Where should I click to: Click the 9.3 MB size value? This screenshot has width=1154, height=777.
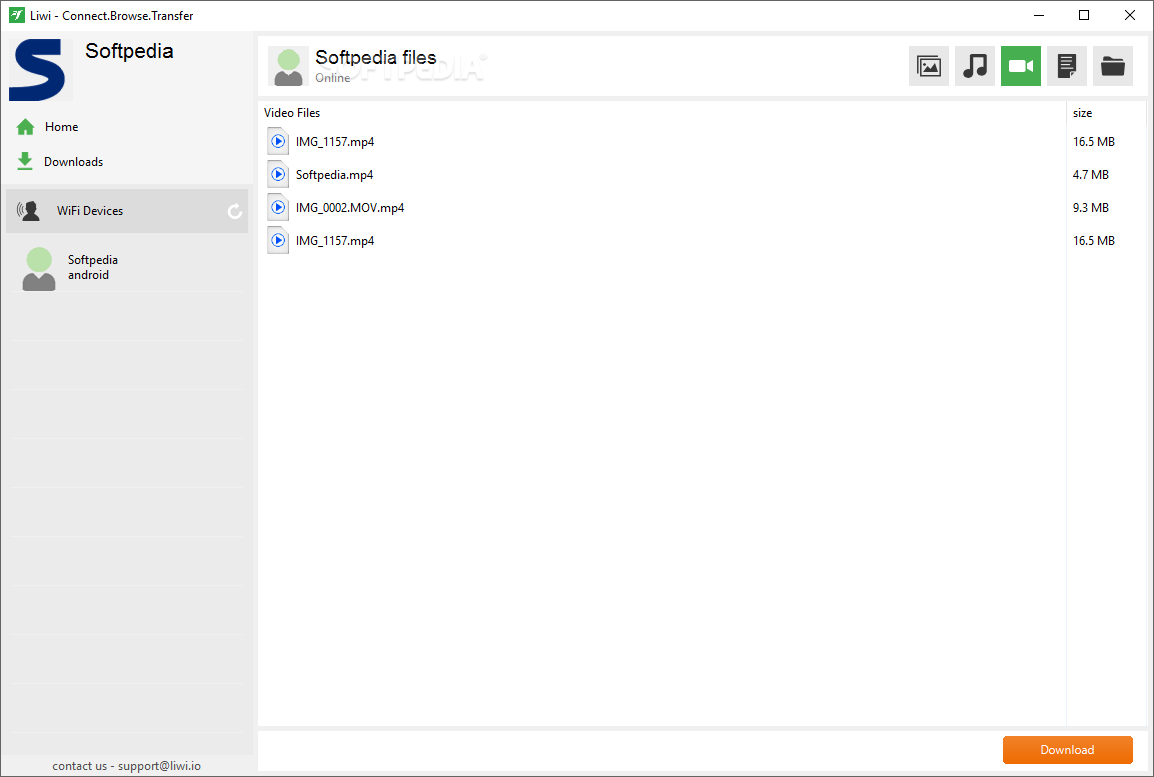pos(1091,207)
